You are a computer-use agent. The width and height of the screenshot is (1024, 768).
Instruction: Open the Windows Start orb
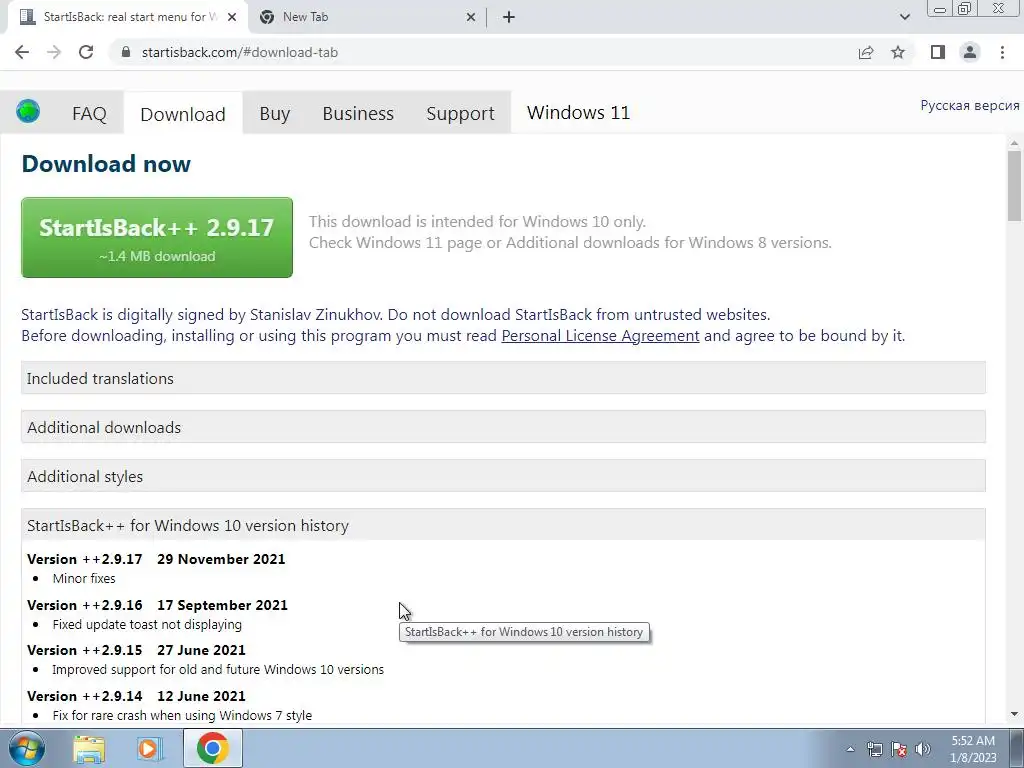pos(26,748)
